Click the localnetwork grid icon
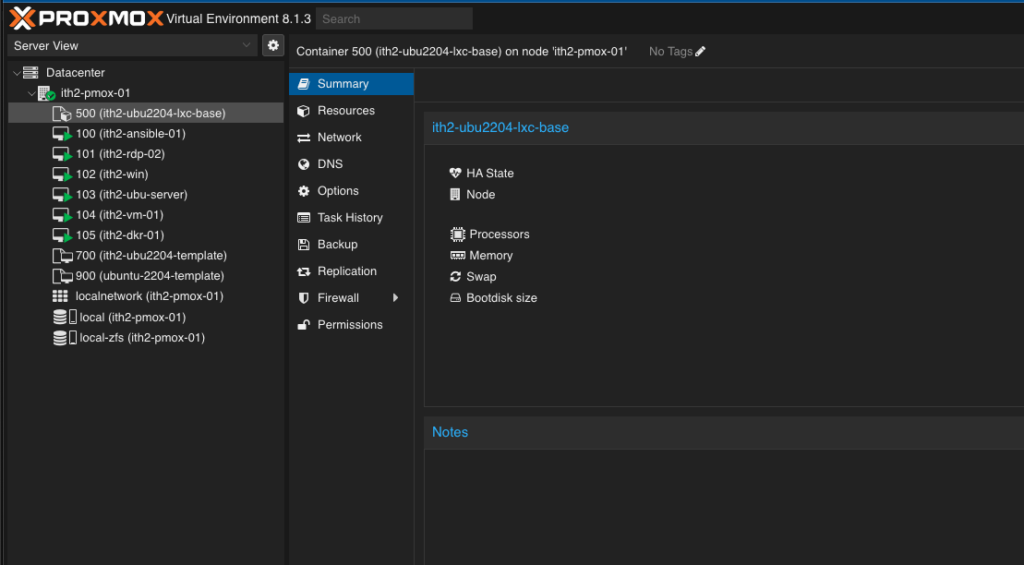Screen dimensions: 1024x565 pyautogui.click(x=60, y=296)
